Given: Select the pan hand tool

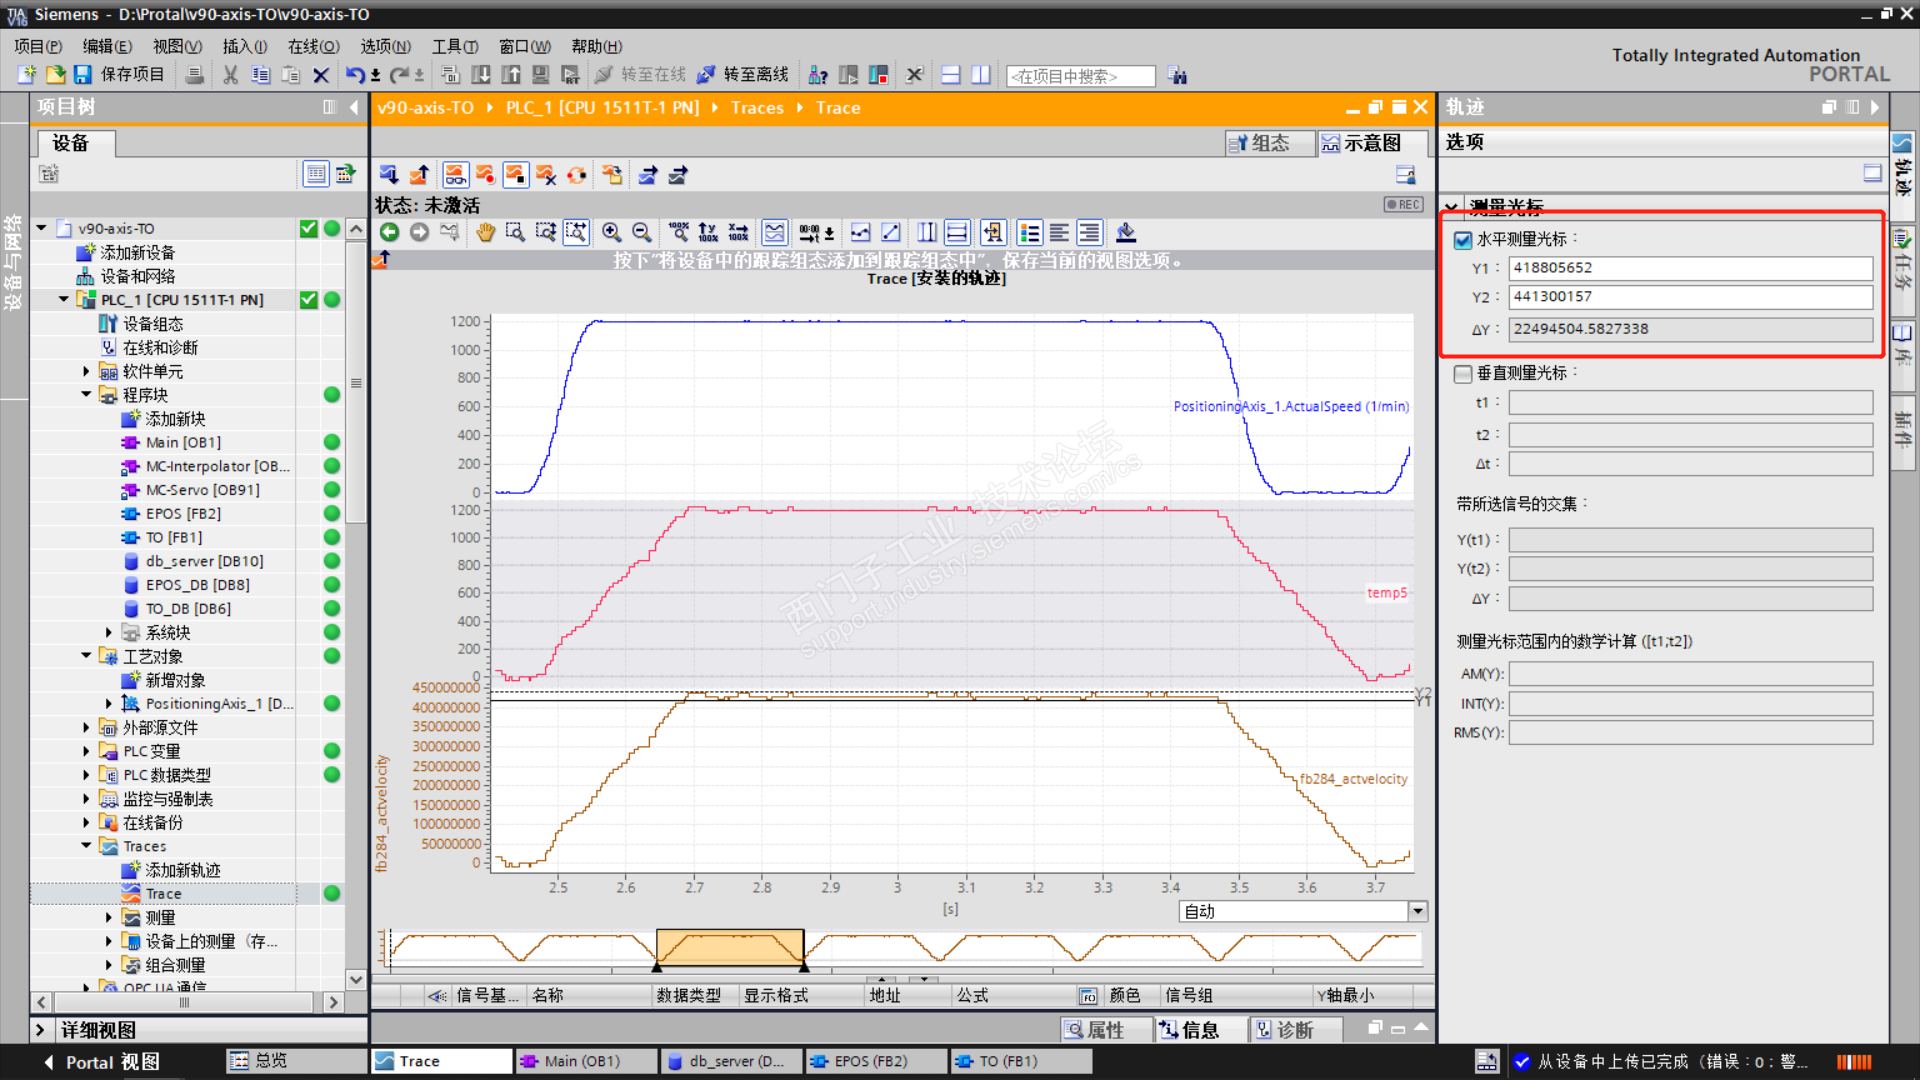Looking at the screenshot, I should point(485,233).
